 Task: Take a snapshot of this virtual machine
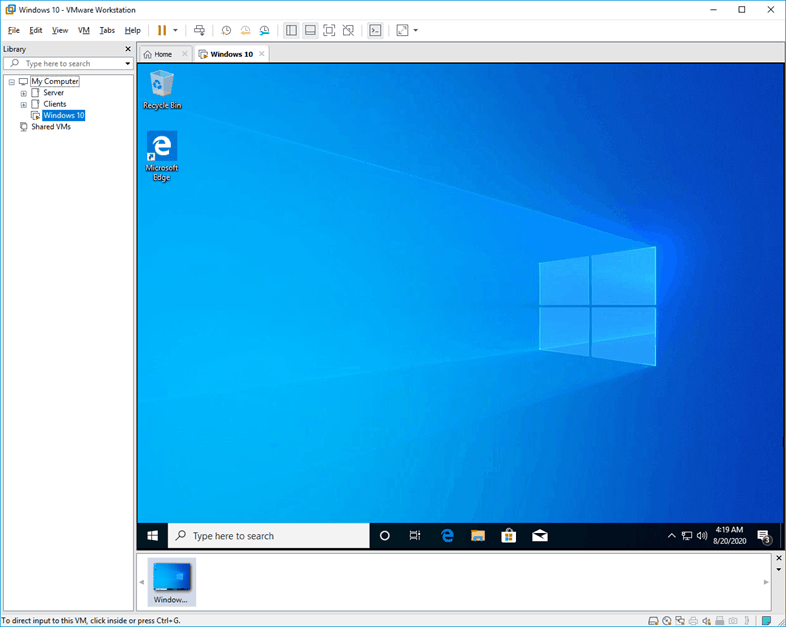pyautogui.click(x=226, y=31)
